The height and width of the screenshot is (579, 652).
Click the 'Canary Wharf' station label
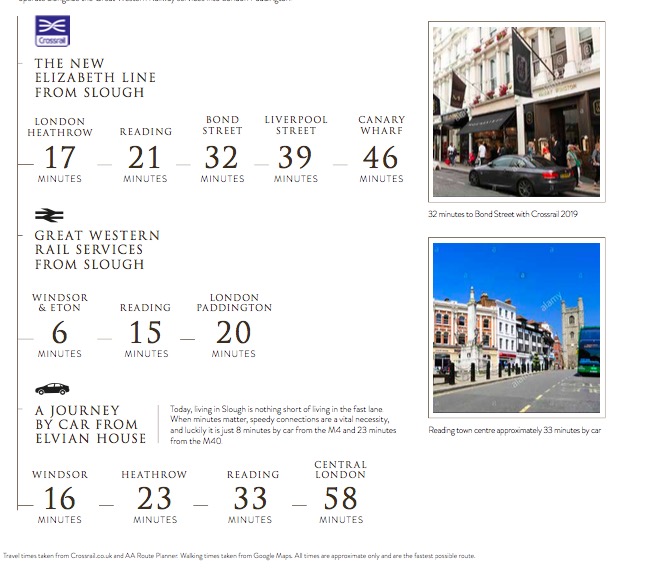tap(381, 125)
